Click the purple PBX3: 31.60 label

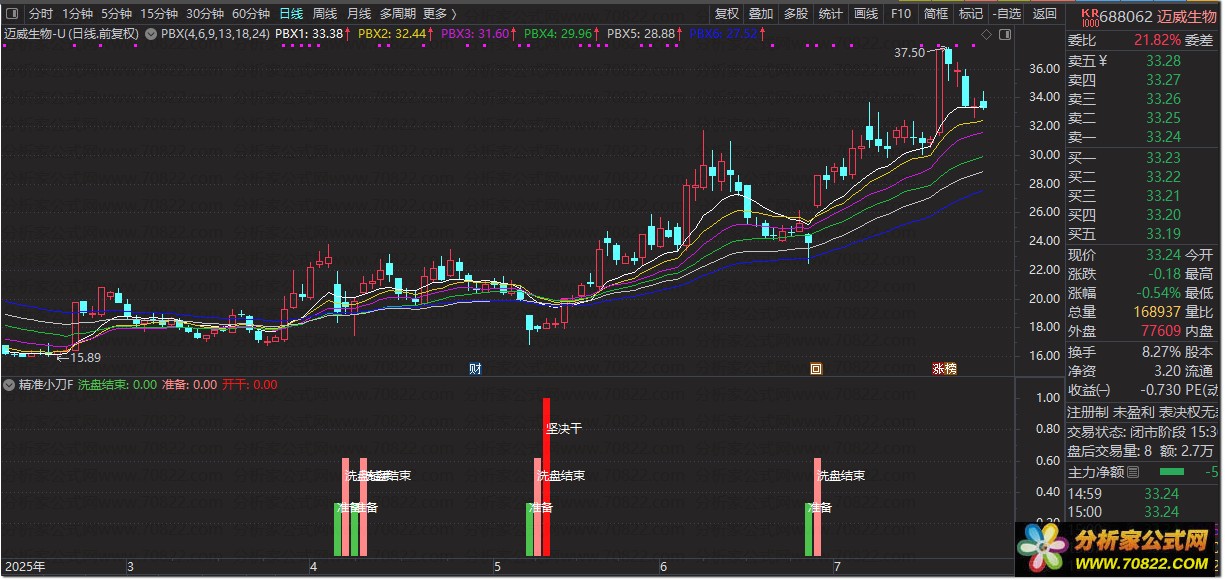pyautogui.click(x=475, y=34)
